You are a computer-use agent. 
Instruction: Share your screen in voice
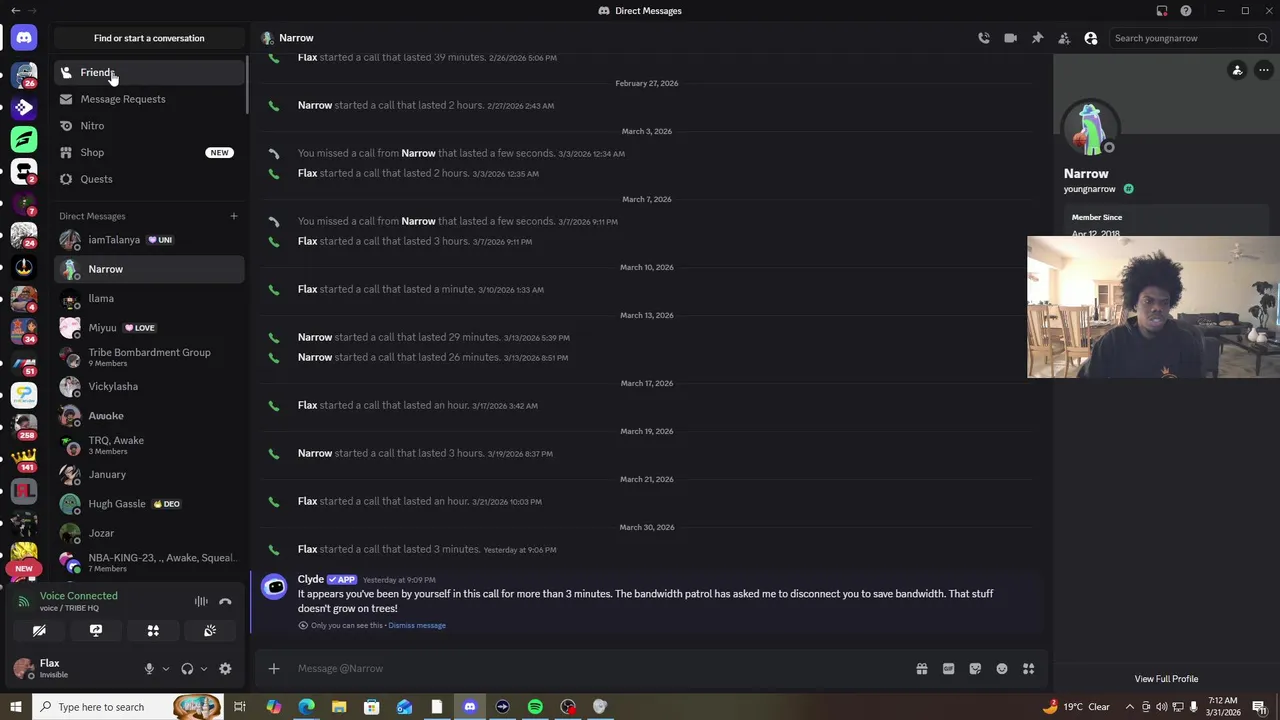pos(96,631)
